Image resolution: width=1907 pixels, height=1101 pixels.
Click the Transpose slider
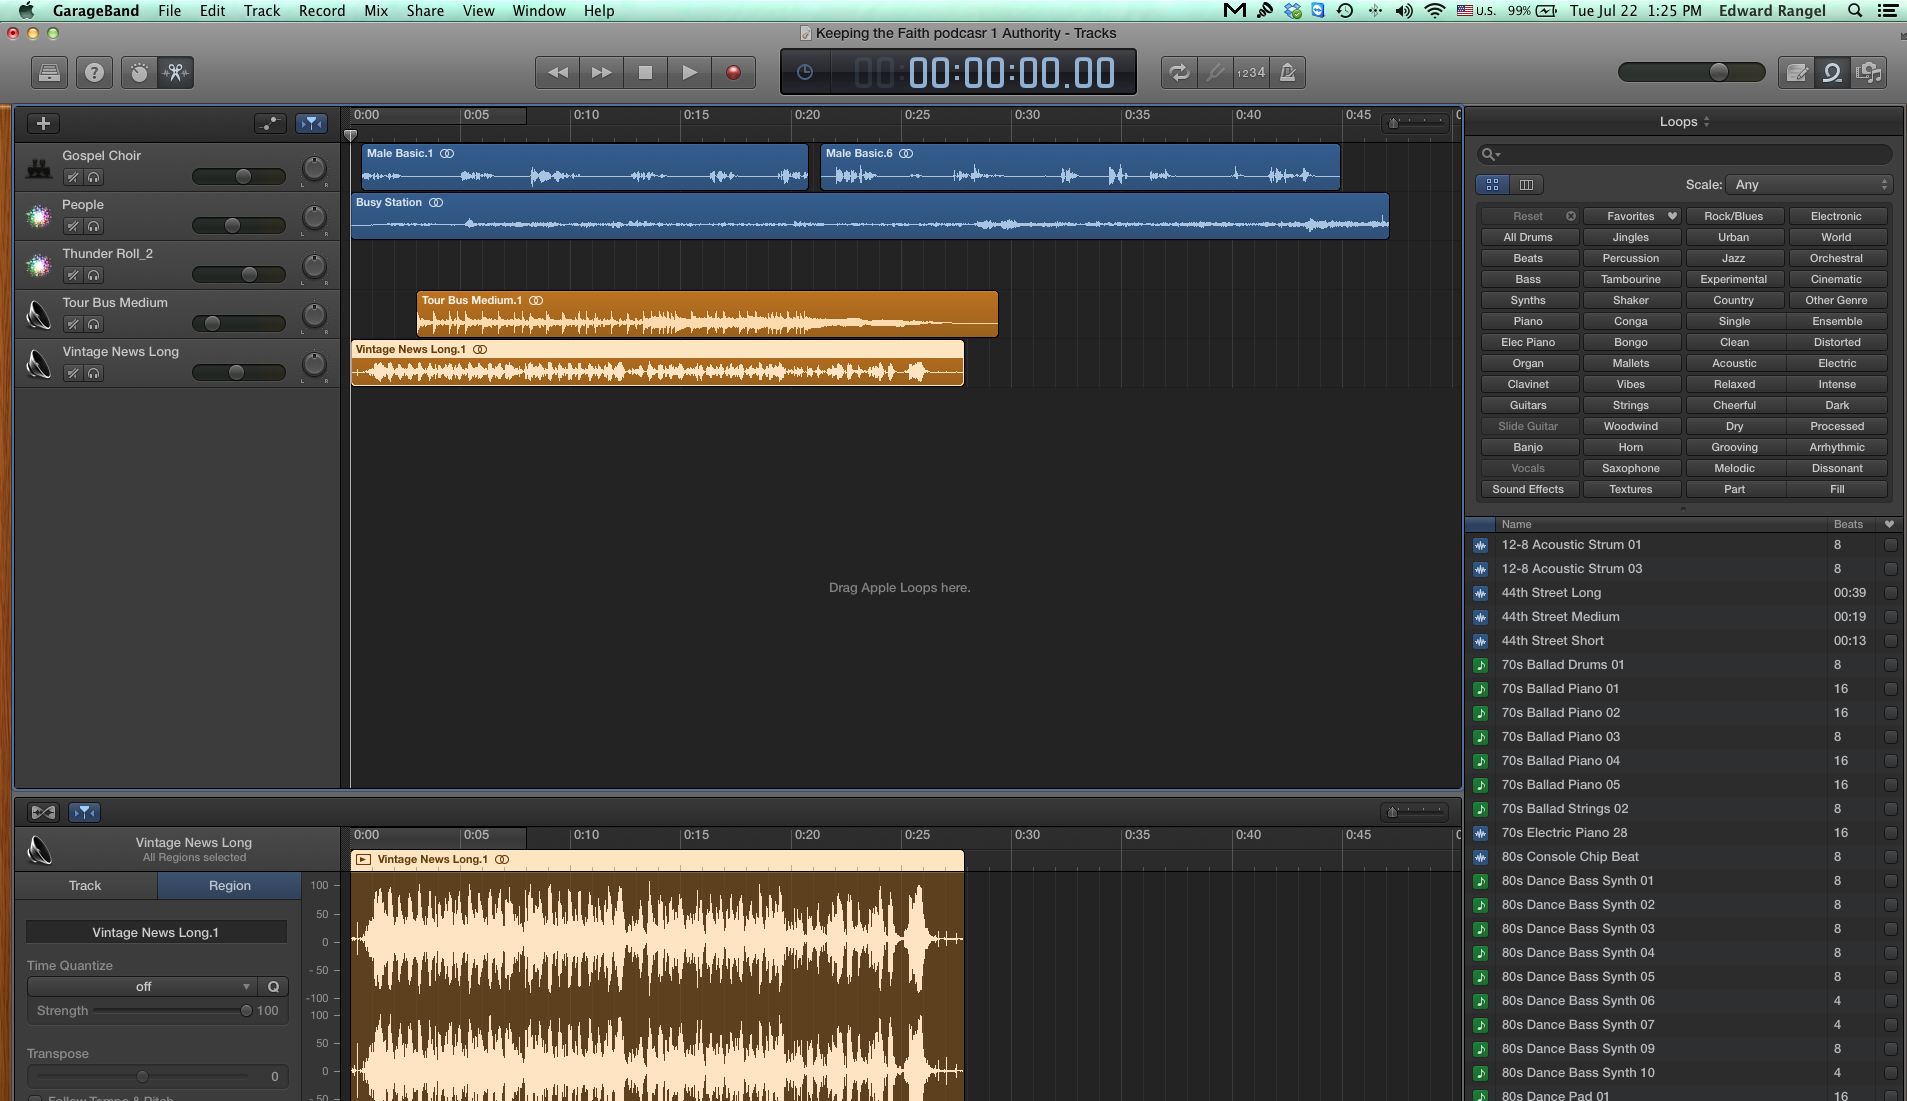(x=141, y=1076)
